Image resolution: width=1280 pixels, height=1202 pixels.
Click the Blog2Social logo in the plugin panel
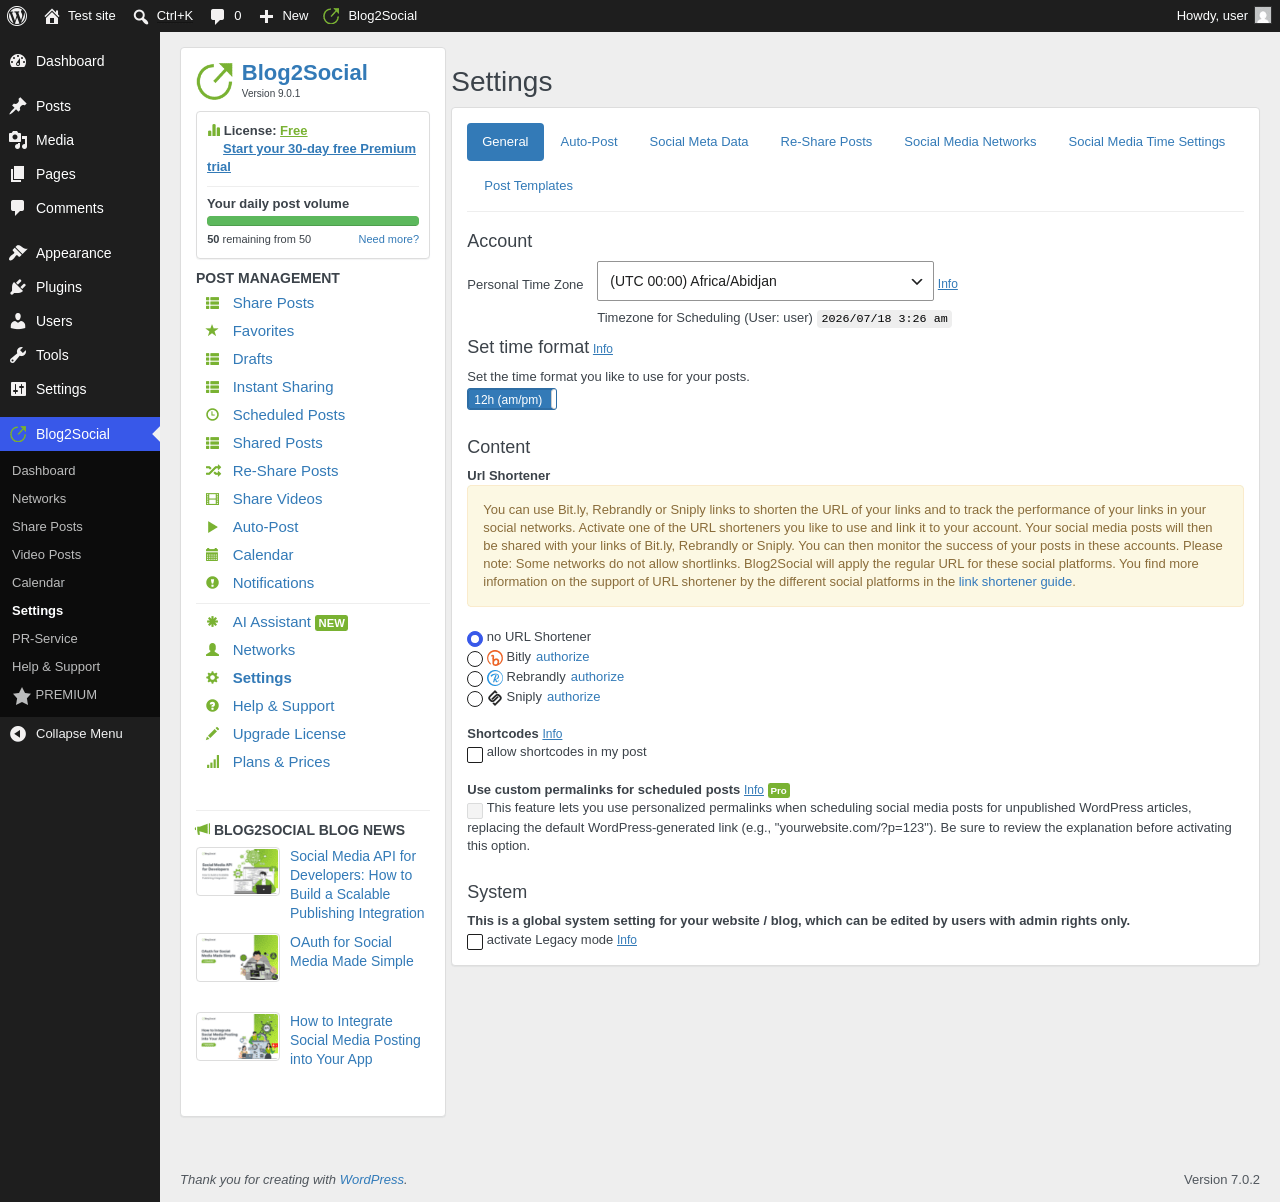click(x=214, y=81)
